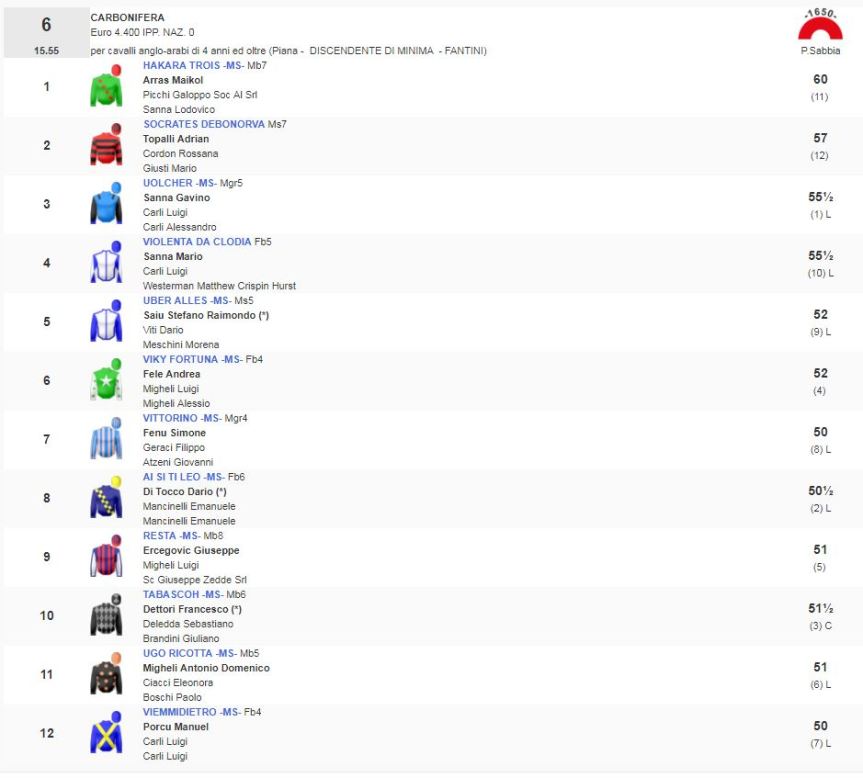Click the green star silk for Viky Fortuna

point(106,382)
